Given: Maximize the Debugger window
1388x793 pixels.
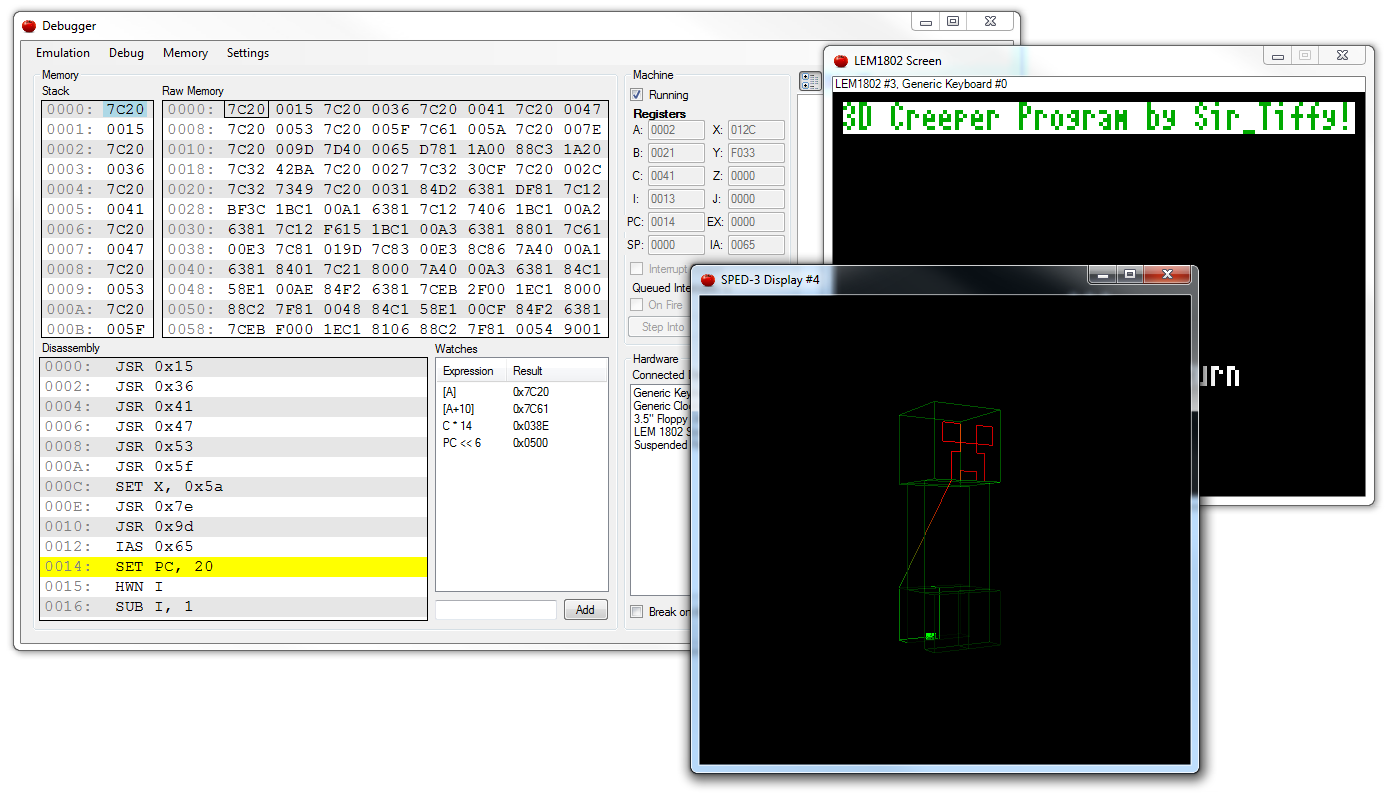Looking at the screenshot, I should (953, 21).
